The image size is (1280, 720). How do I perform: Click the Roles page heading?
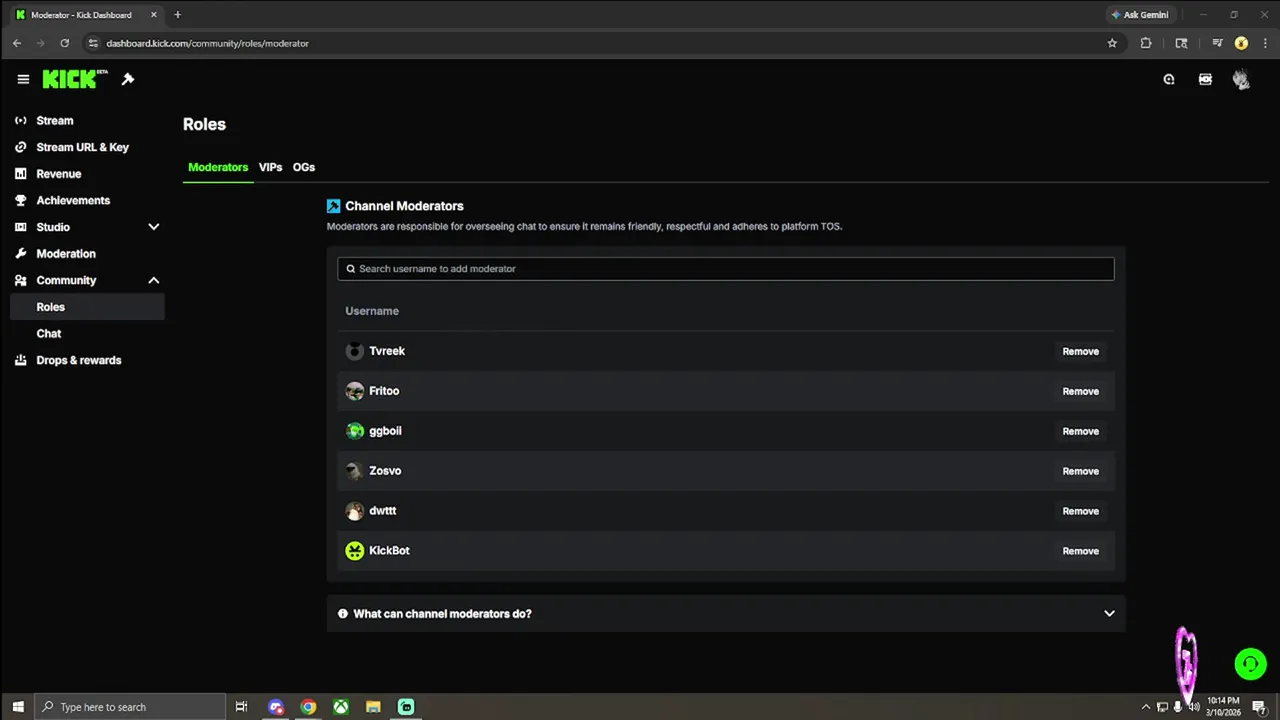coord(204,125)
